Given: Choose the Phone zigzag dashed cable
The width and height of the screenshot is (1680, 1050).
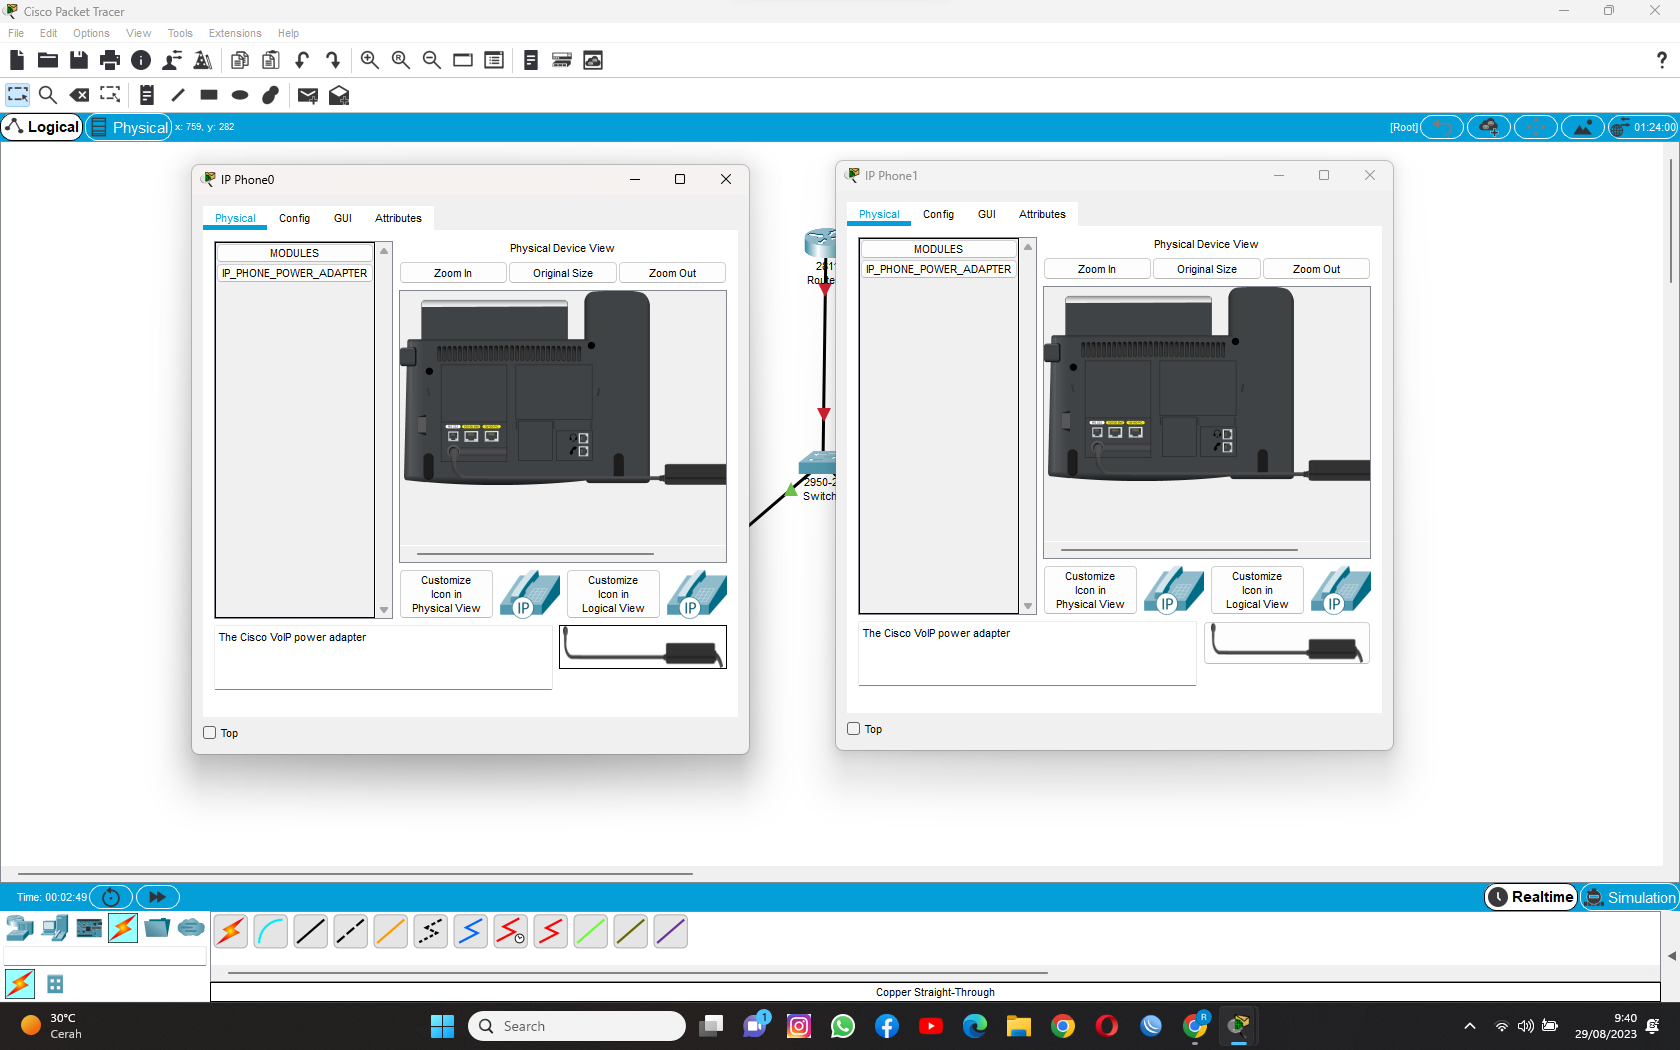Looking at the screenshot, I should 431,931.
